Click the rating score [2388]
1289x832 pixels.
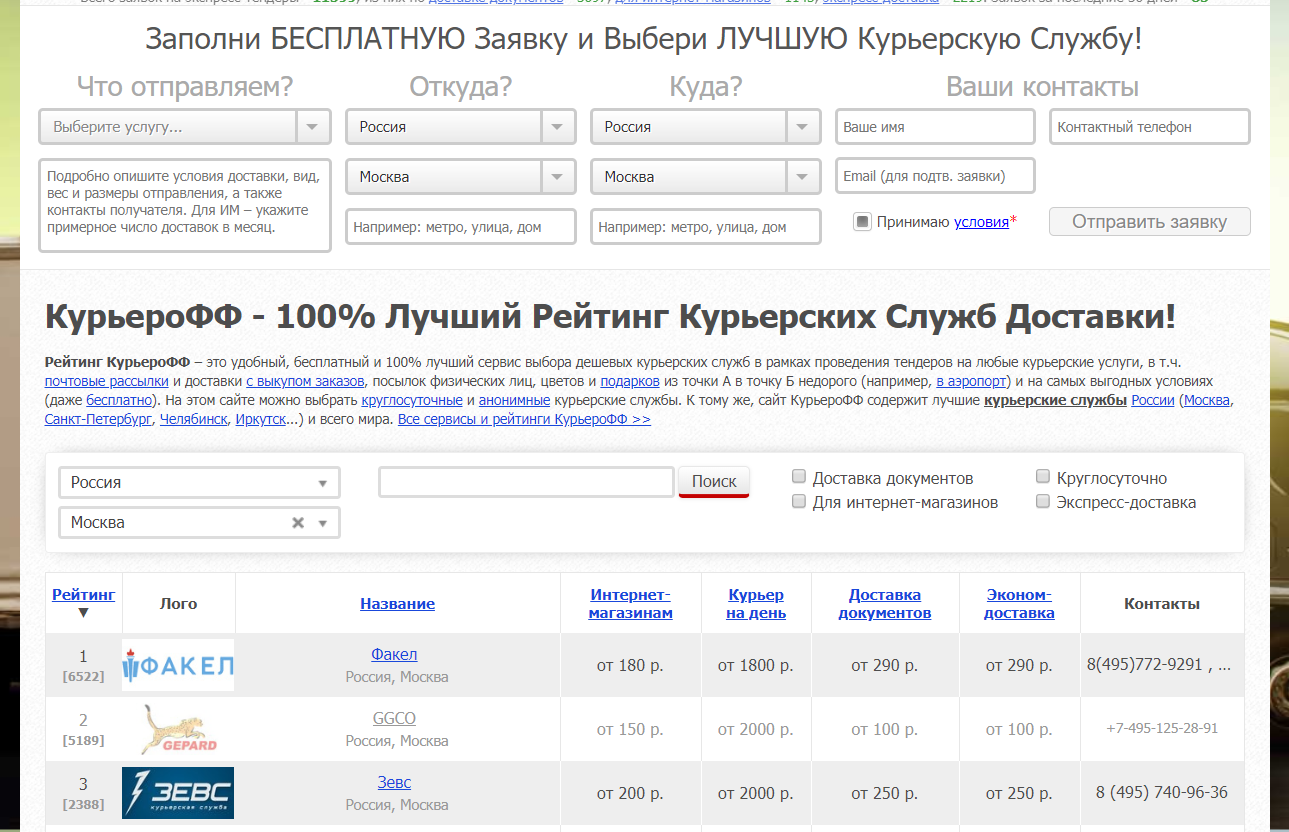coord(83,805)
